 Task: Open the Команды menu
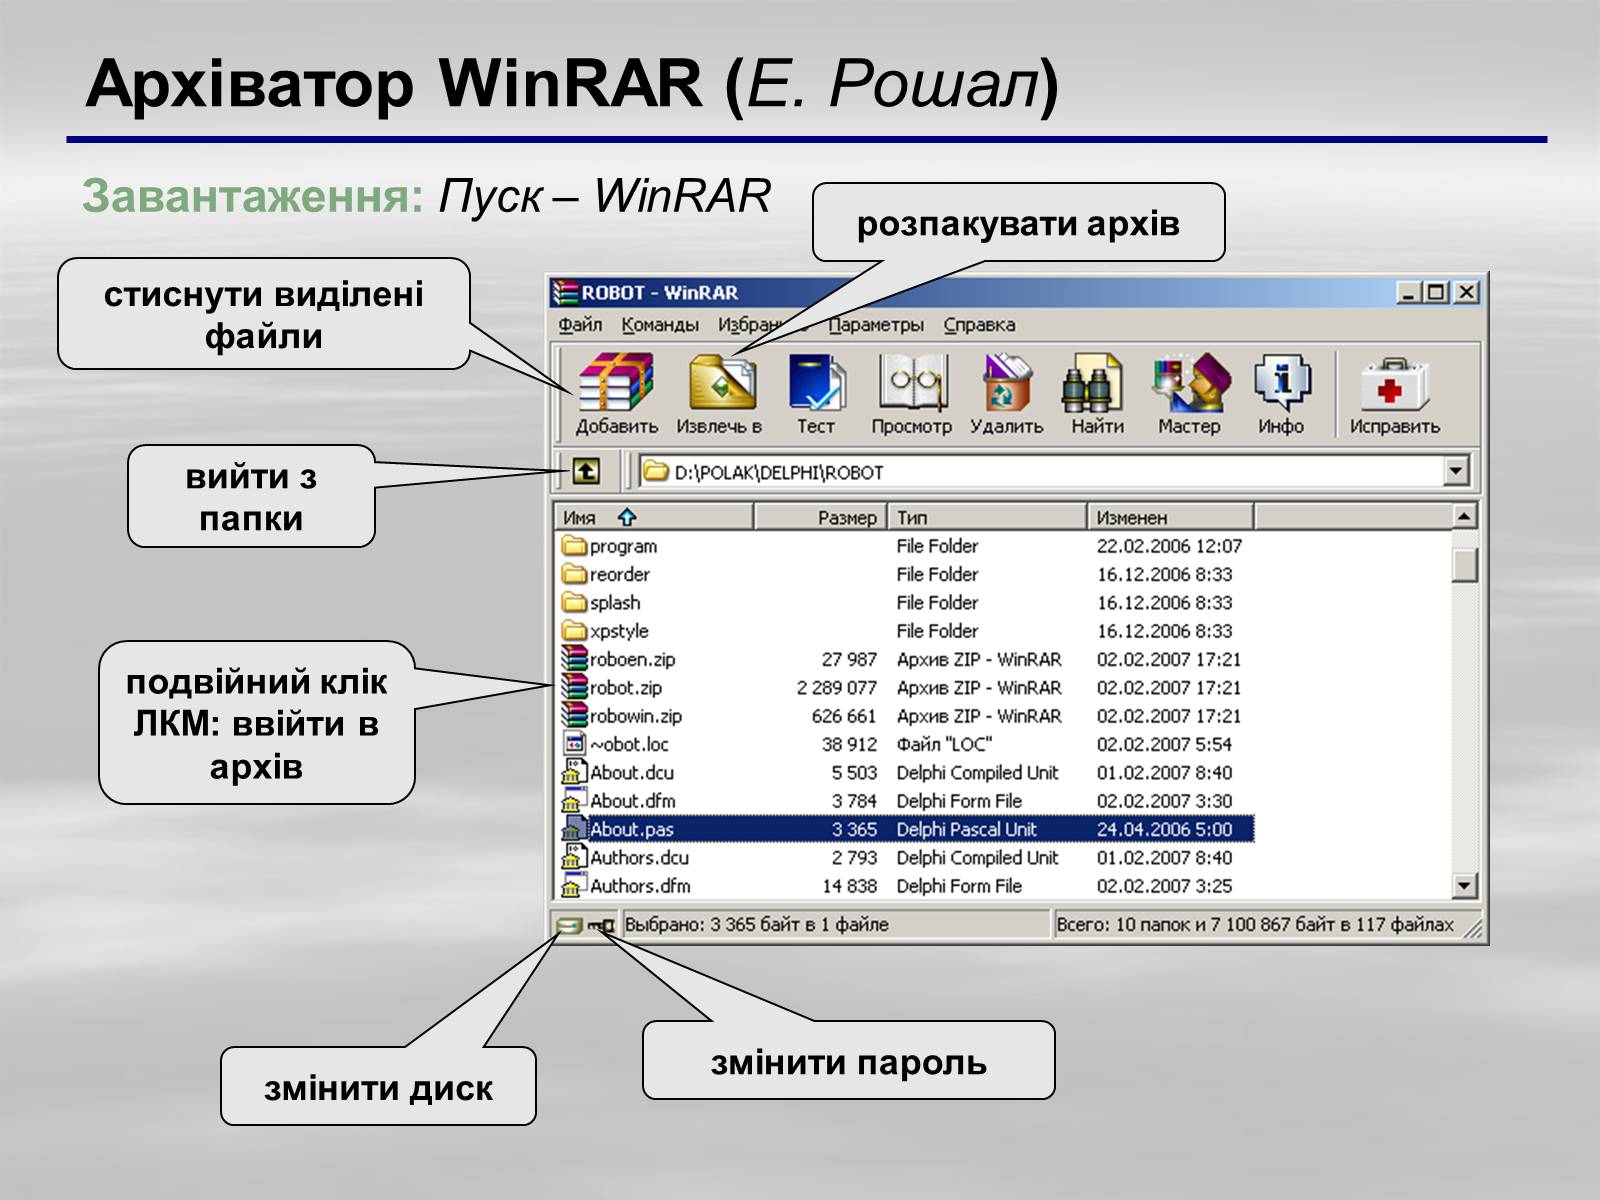pyautogui.click(x=660, y=324)
